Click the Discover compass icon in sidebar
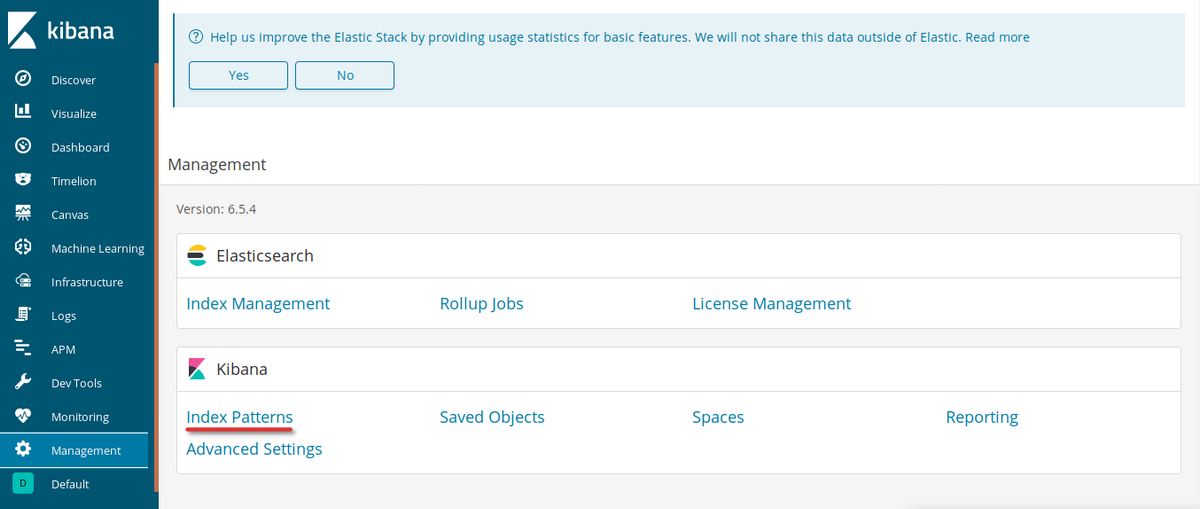This screenshot has width=1200, height=509. coord(23,79)
